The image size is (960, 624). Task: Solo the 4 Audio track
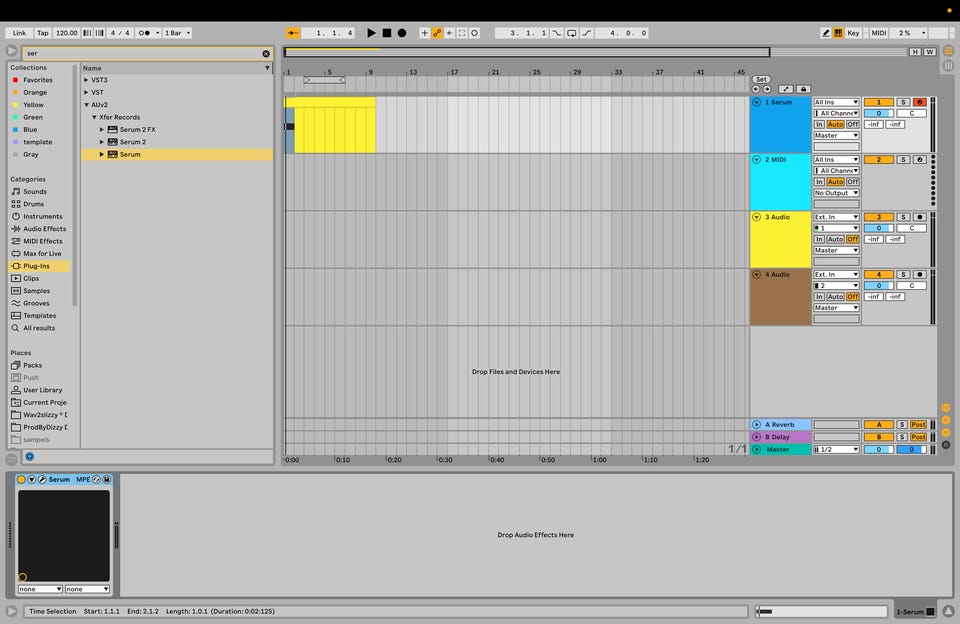pos(903,275)
